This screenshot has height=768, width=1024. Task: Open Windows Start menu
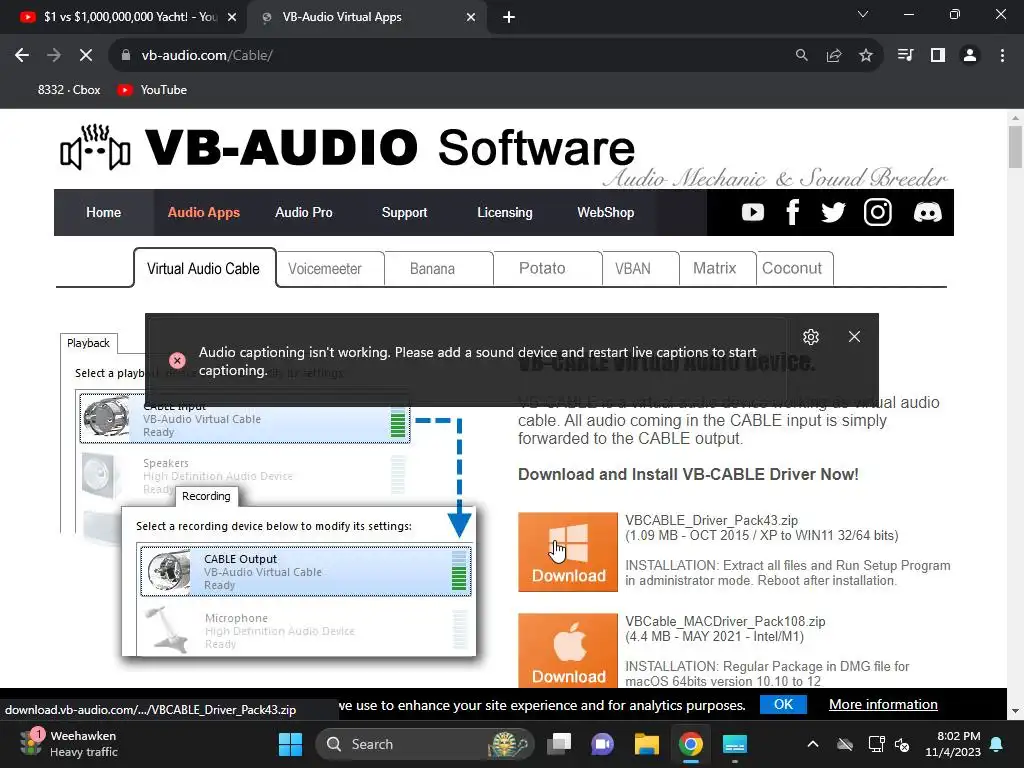pyautogui.click(x=291, y=744)
